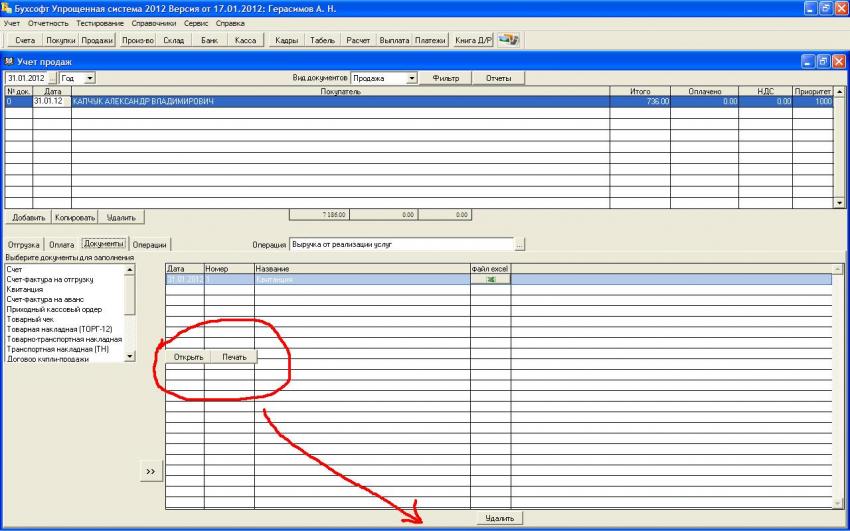Open the Касса toolbar section
The width and height of the screenshot is (850, 531).
(x=245, y=41)
